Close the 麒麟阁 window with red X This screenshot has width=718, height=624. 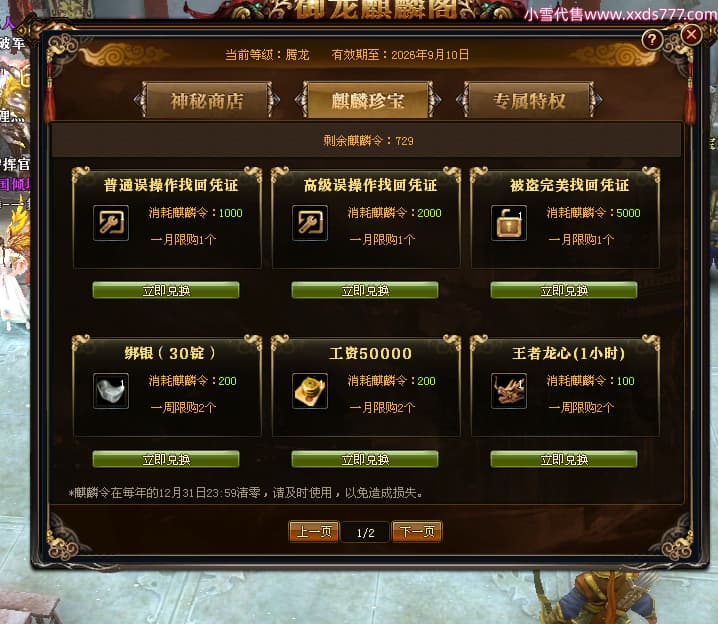691,34
